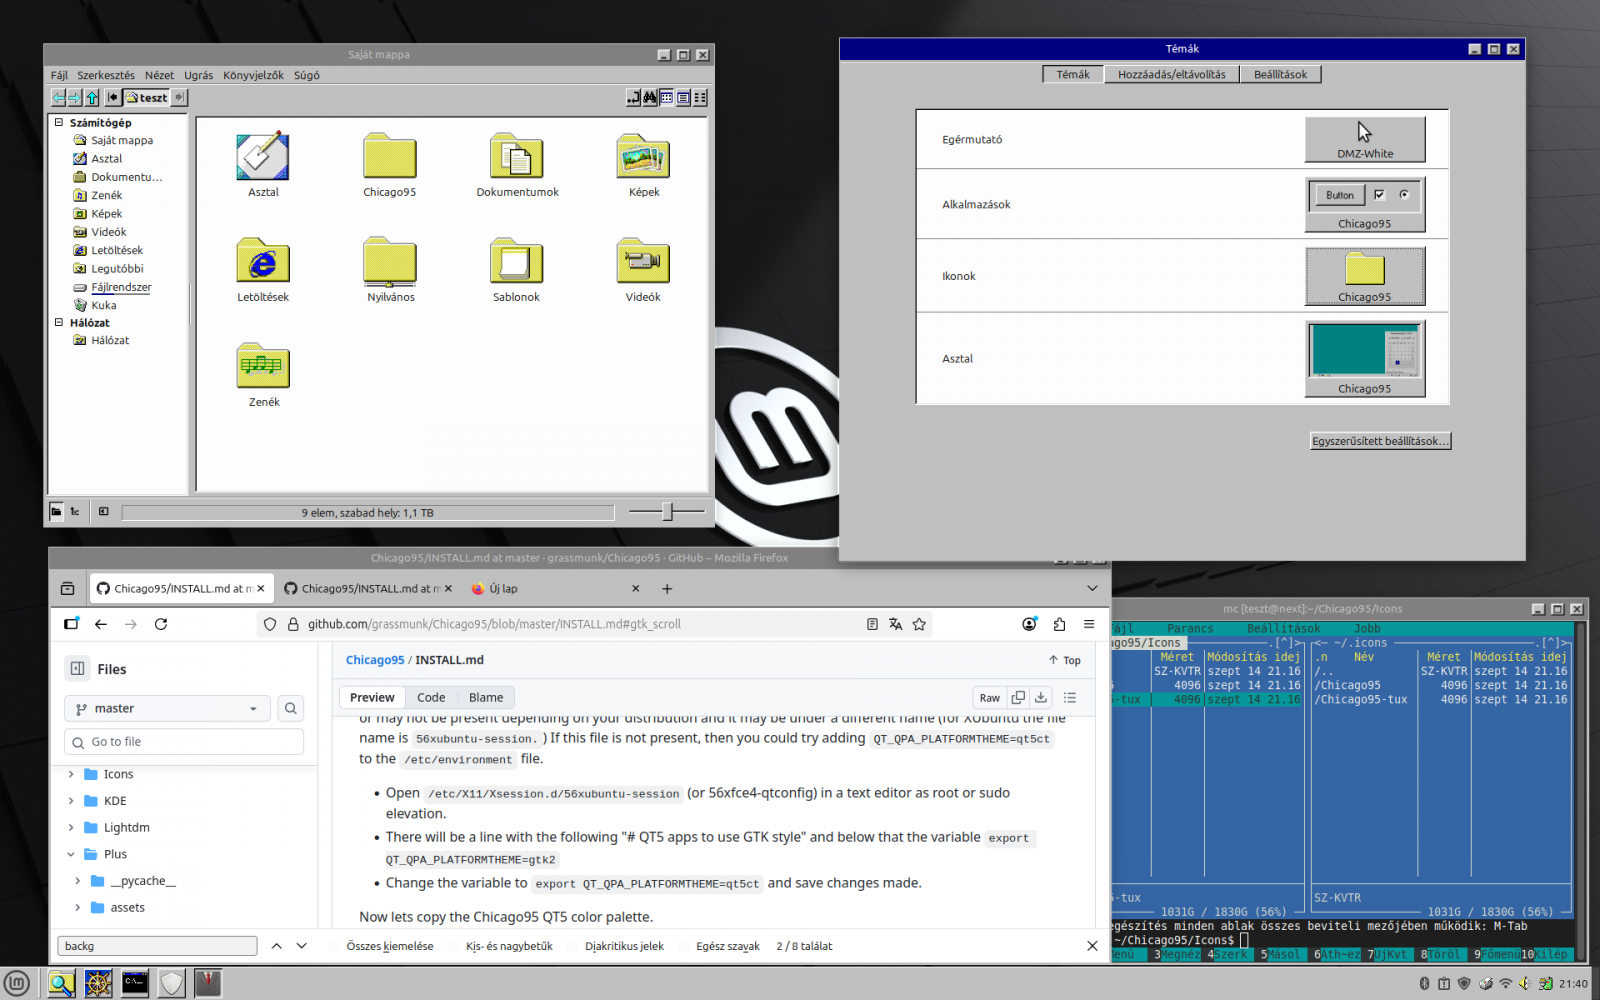Open the Könyvjelzők menu

tap(253, 75)
